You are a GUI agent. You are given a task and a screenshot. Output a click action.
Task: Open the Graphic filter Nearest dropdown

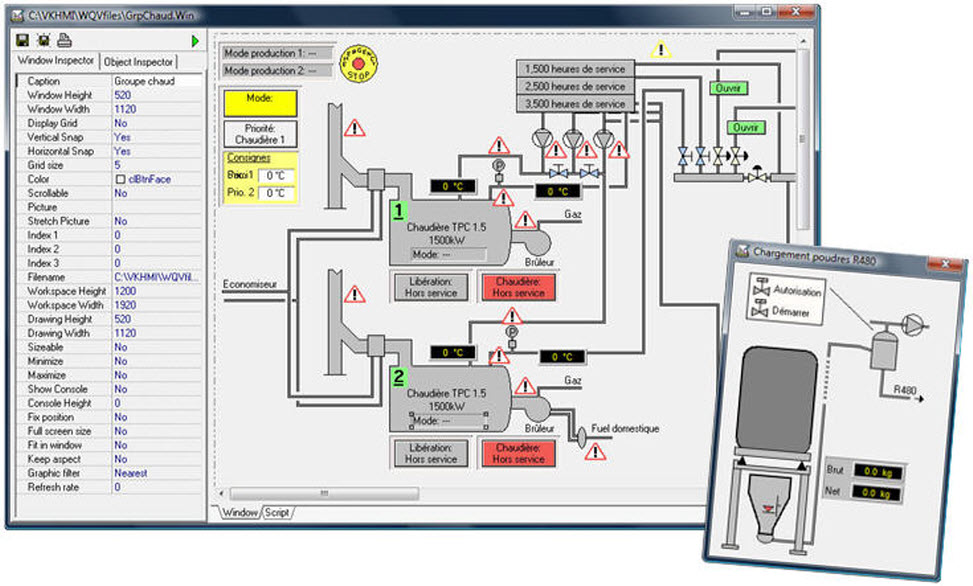[158, 473]
